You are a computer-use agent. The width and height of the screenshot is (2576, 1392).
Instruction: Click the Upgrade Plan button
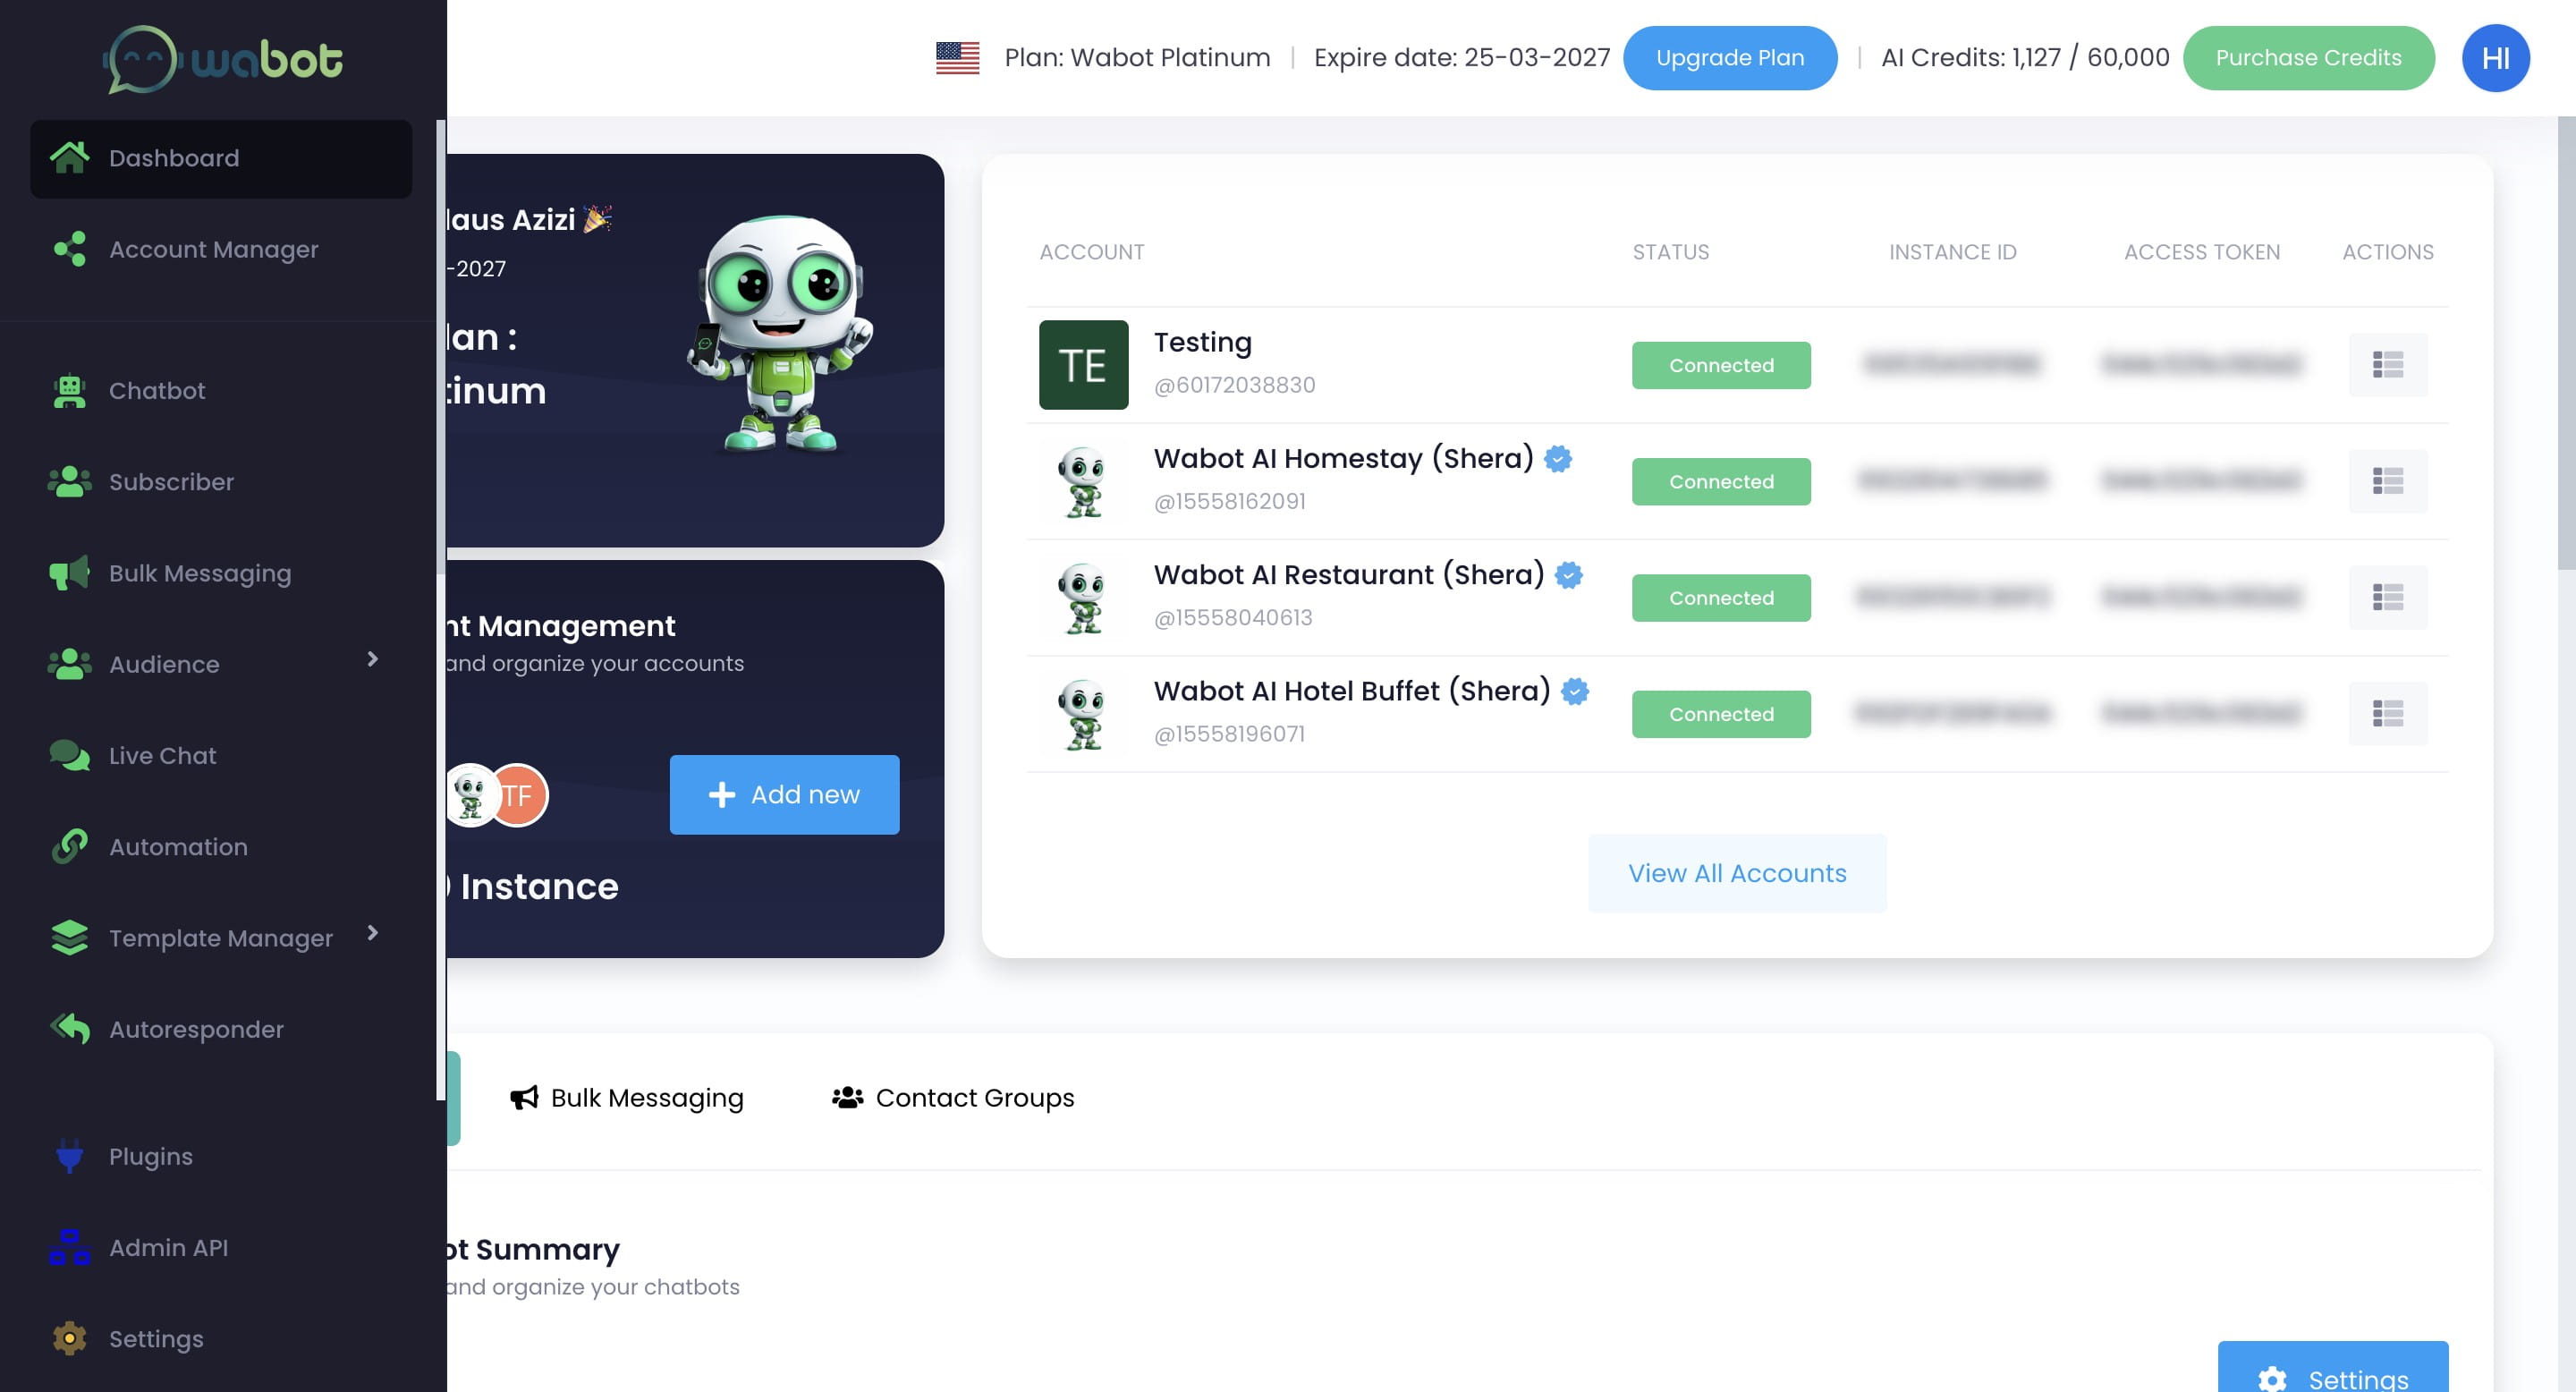coord(1729,58)
